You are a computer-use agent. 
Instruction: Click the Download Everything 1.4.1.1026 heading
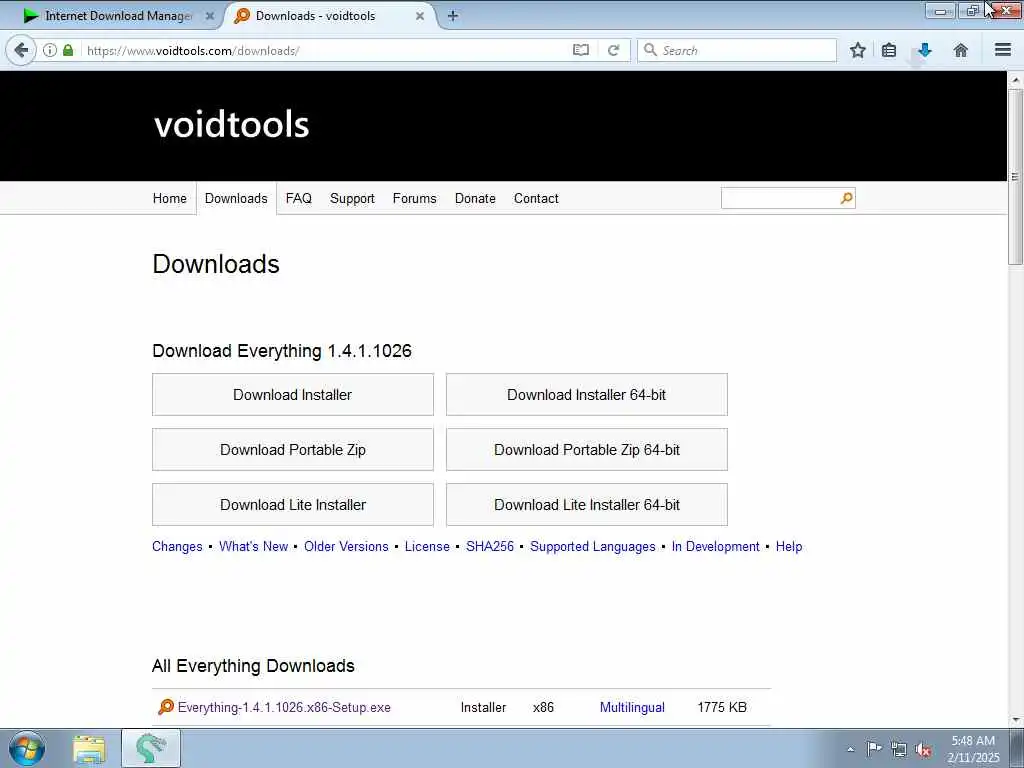(x=281, y=351)
